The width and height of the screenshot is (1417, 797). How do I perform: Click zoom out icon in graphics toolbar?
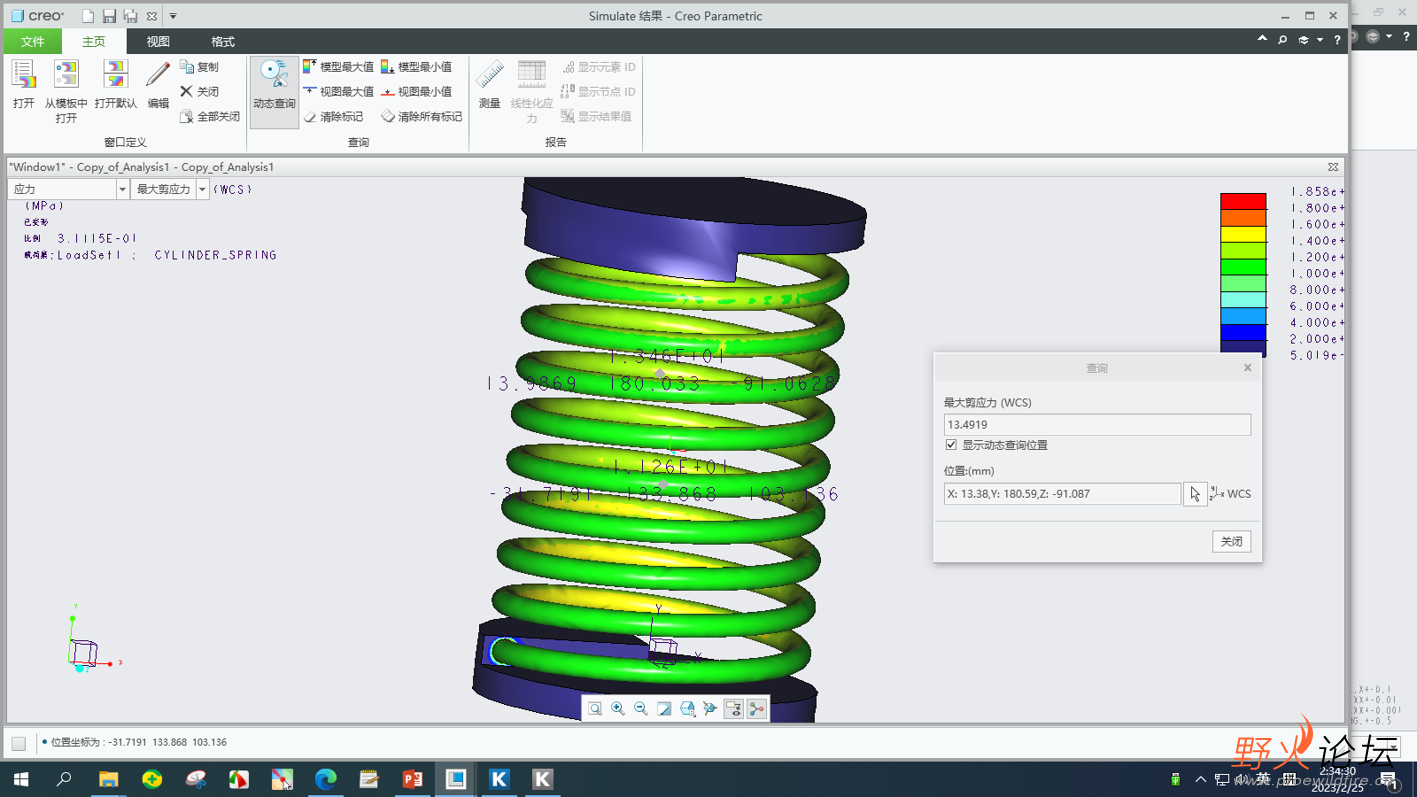pyautogui.click(x=641, y=709)
